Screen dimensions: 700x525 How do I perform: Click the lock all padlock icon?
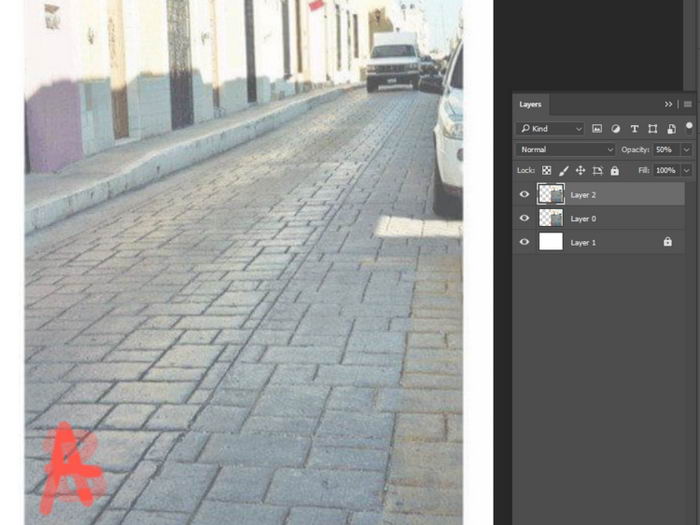click(614, 171)
